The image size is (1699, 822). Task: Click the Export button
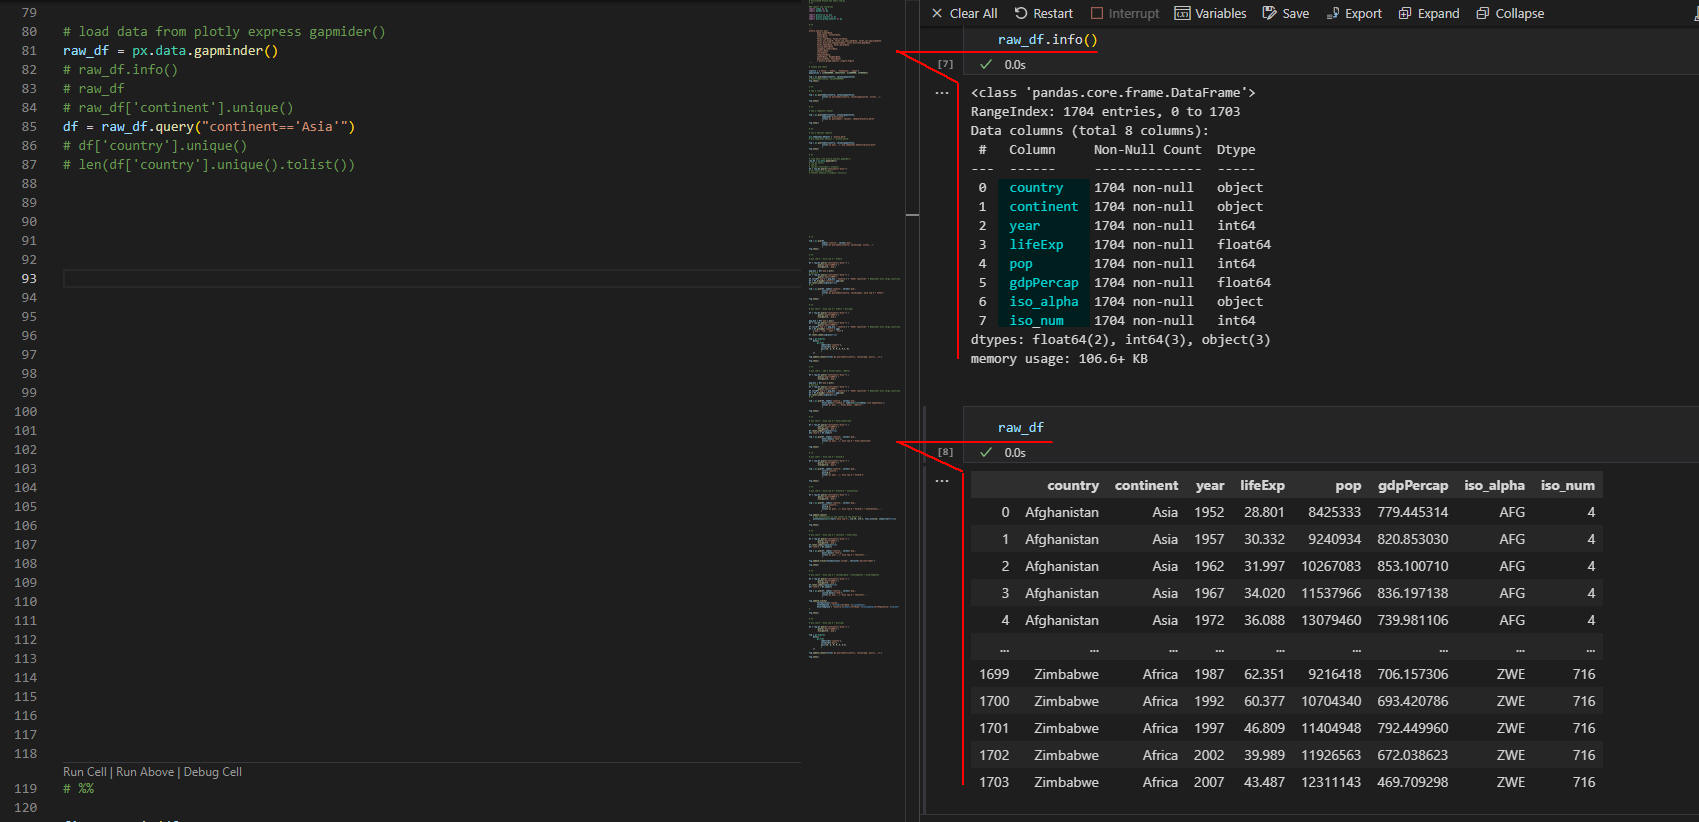1354,13
